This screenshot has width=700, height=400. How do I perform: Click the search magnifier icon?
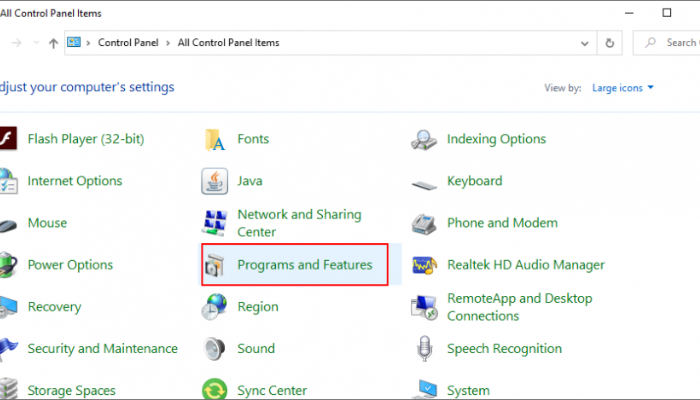[x=650, y=42]
